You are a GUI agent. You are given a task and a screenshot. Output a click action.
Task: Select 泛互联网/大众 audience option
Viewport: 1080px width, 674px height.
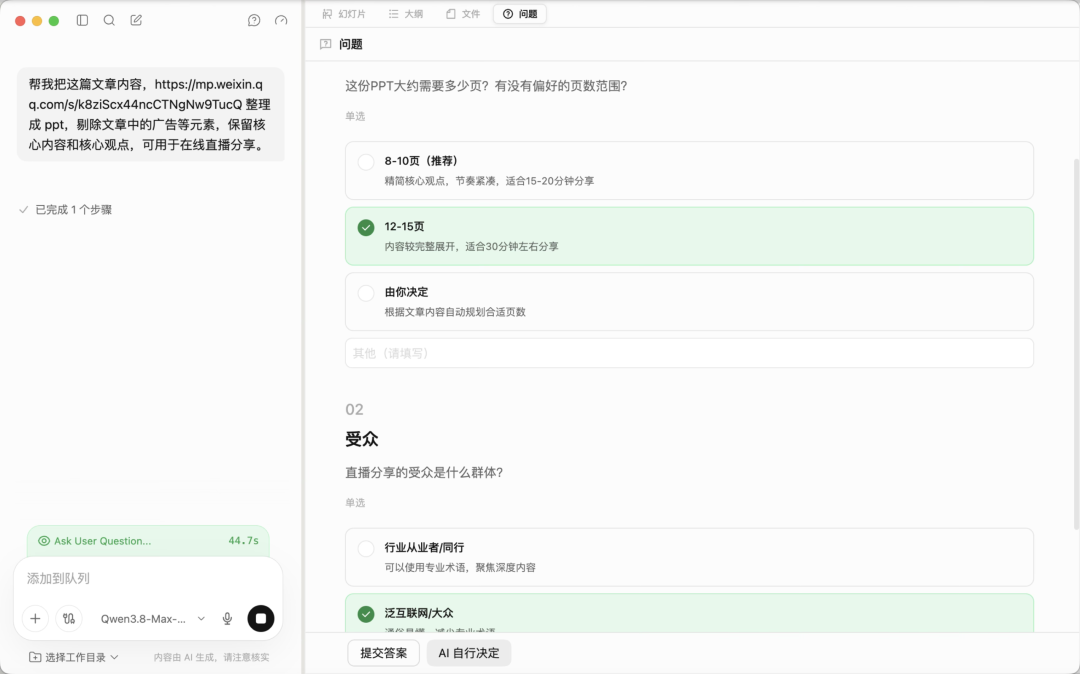pyautogui.click(x=689, y=613)
